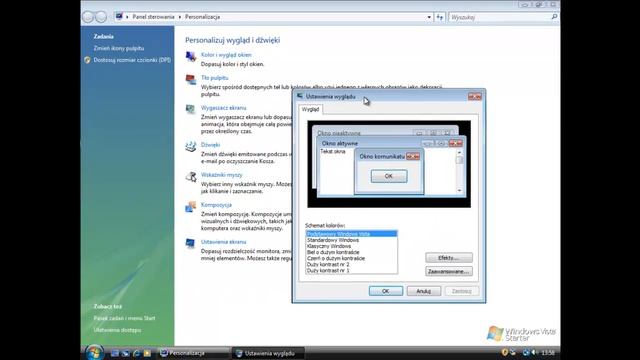
Task: Open Ustawienia ekranu link
Action: coord(224,242)
